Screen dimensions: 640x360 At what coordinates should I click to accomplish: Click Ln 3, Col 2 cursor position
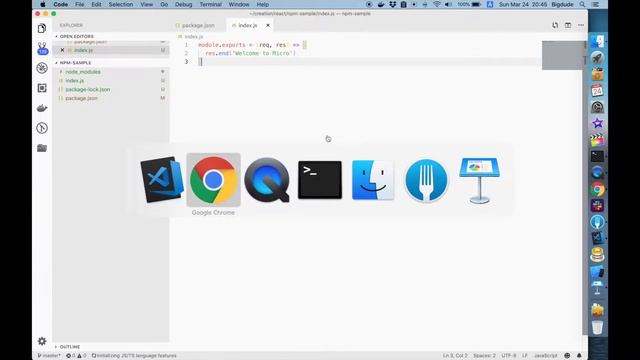point(455,356)
